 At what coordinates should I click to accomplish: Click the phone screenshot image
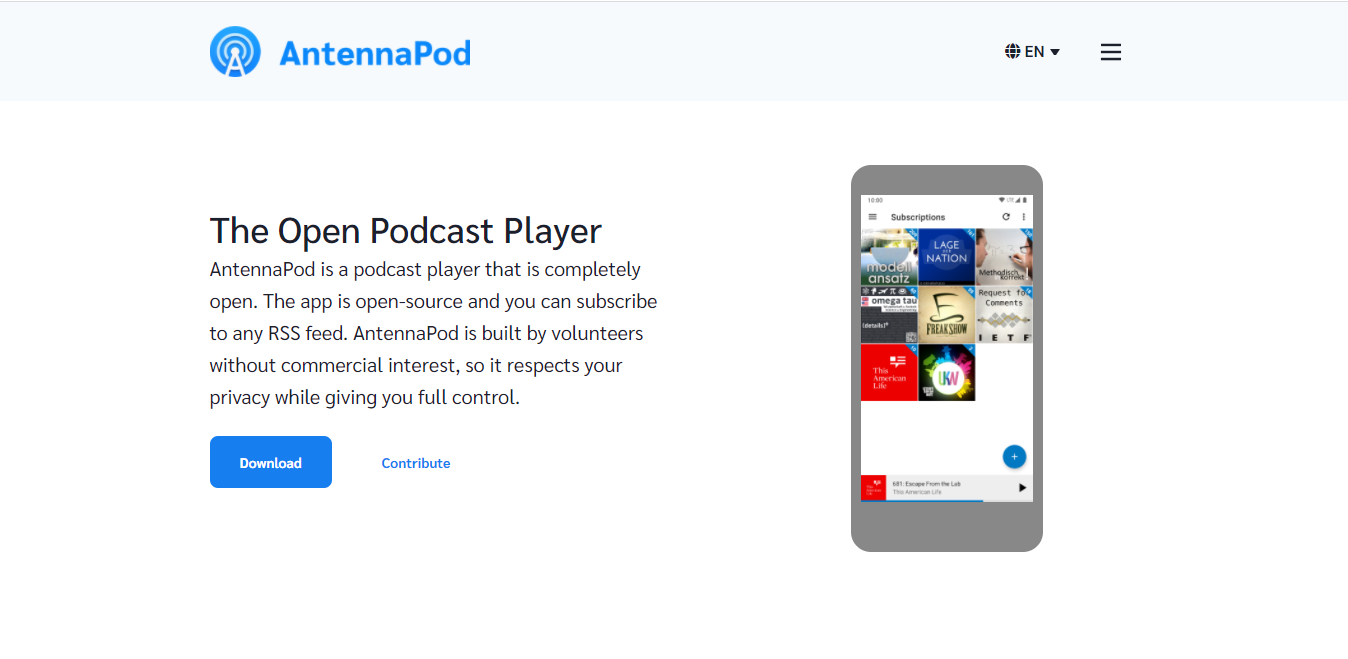pyautogui.click(x=947, y=358)
